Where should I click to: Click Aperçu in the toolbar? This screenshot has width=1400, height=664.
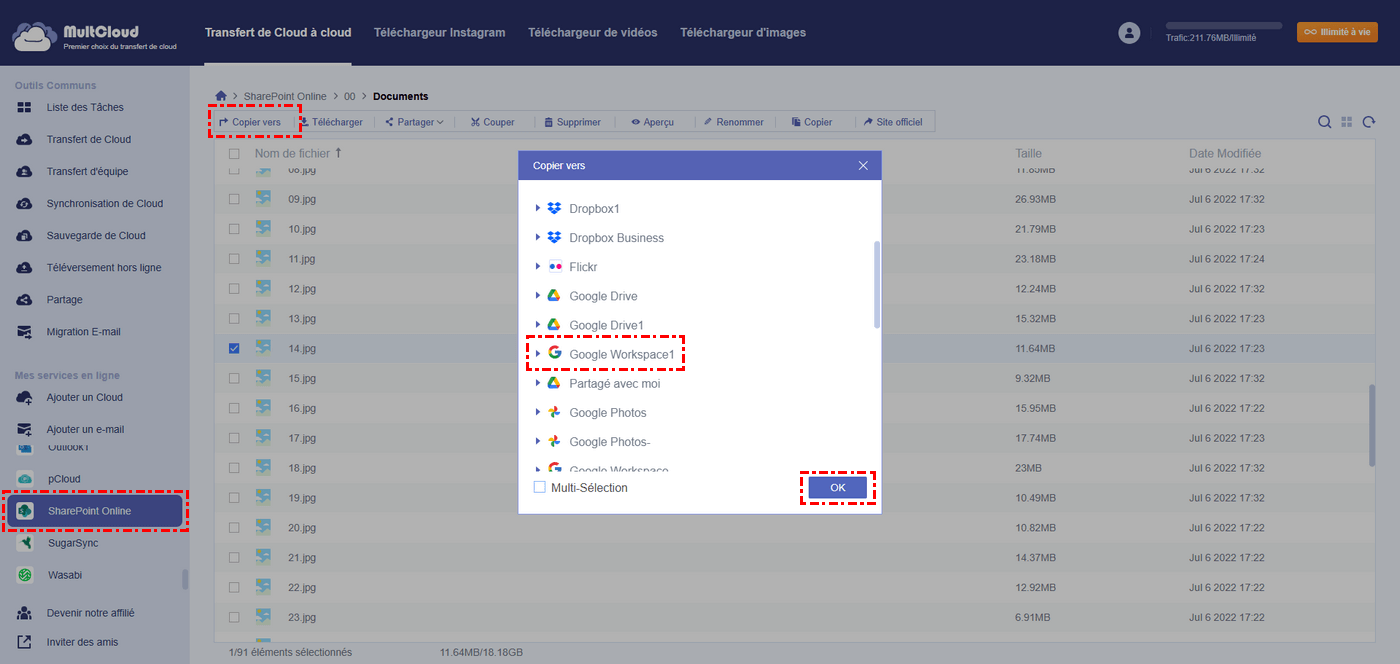tap(652, 122)
